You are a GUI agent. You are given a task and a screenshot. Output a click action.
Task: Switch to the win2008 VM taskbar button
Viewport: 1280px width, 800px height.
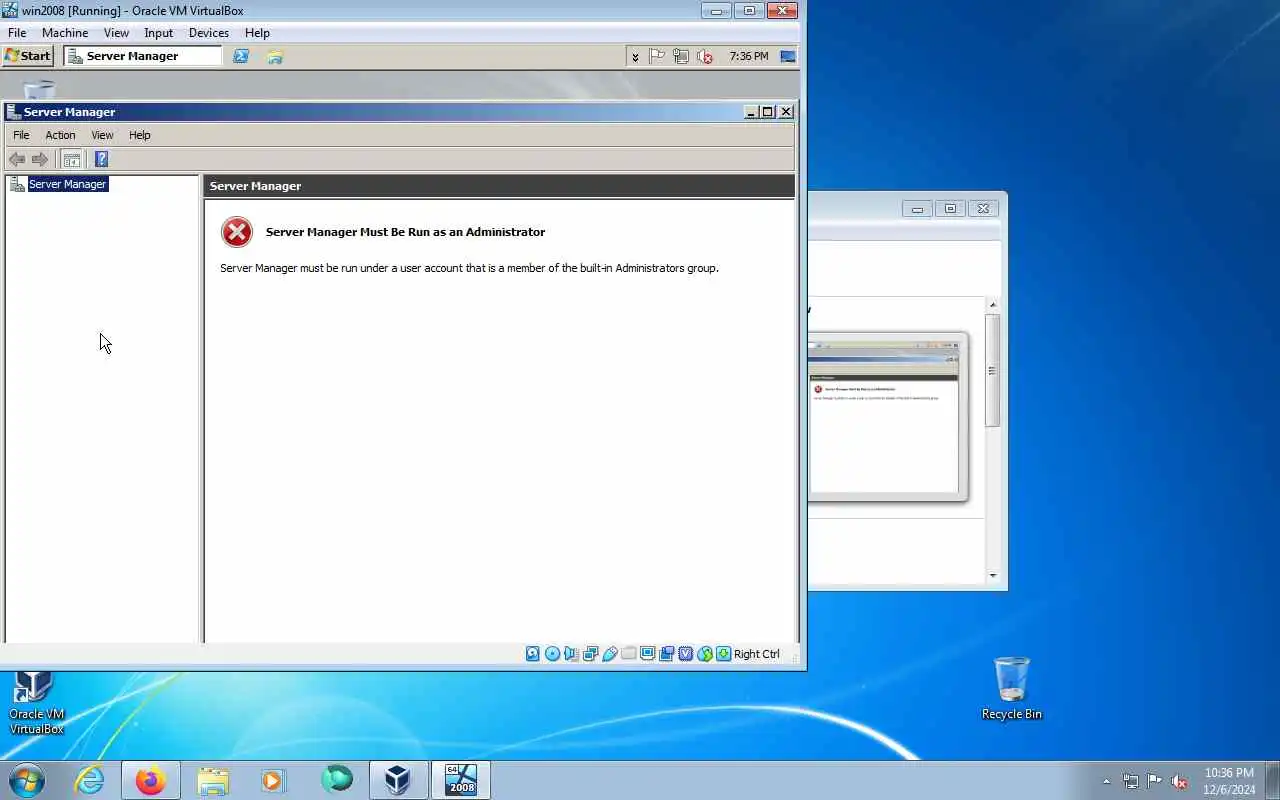[x=461, y=780]
